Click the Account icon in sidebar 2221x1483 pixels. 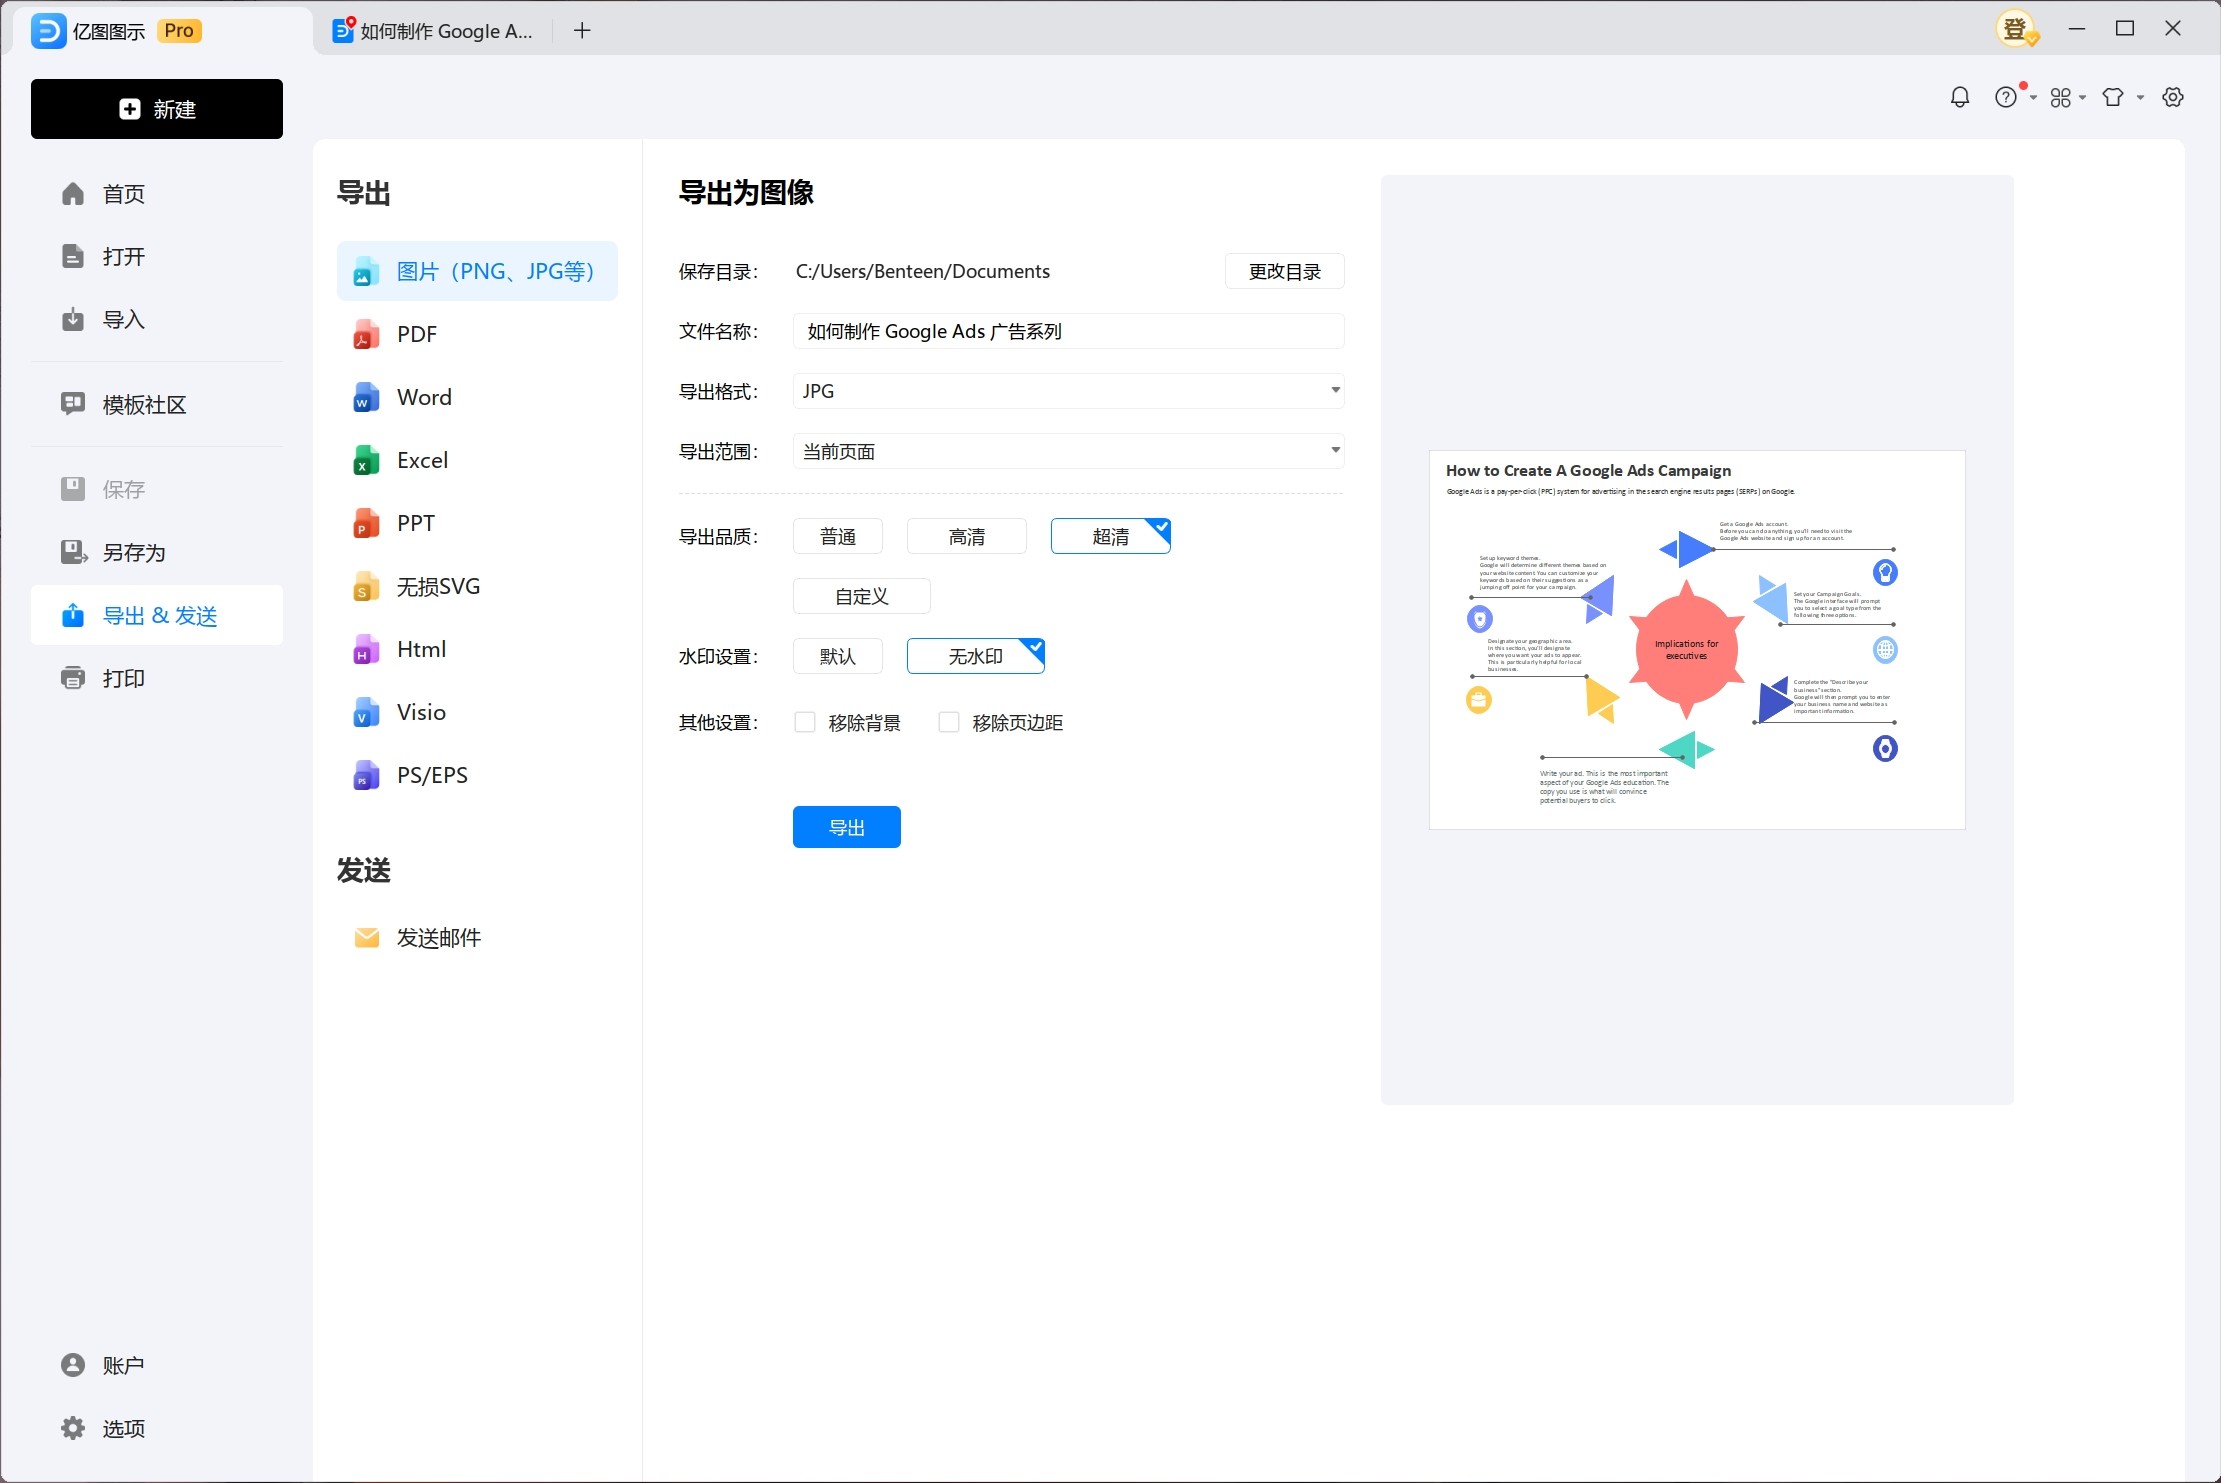coord(73,1365)
